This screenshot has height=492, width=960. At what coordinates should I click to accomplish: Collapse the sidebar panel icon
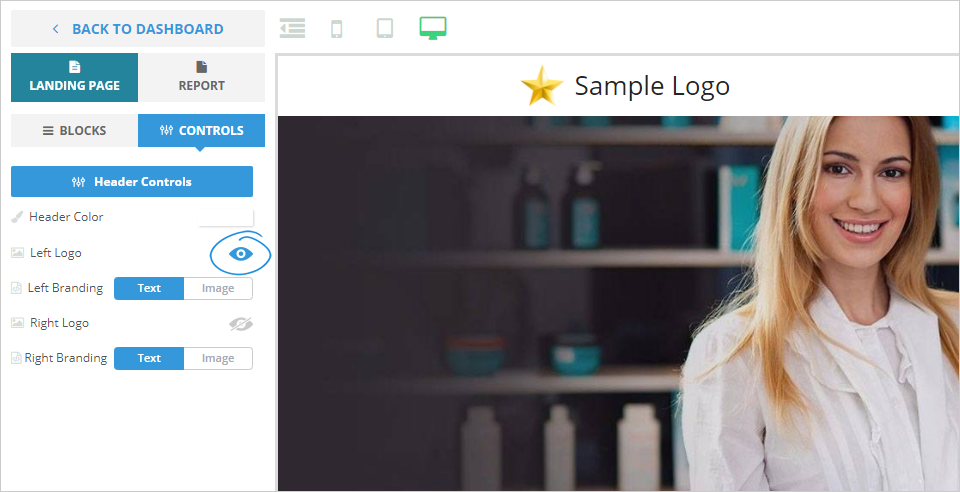[292, 28]
